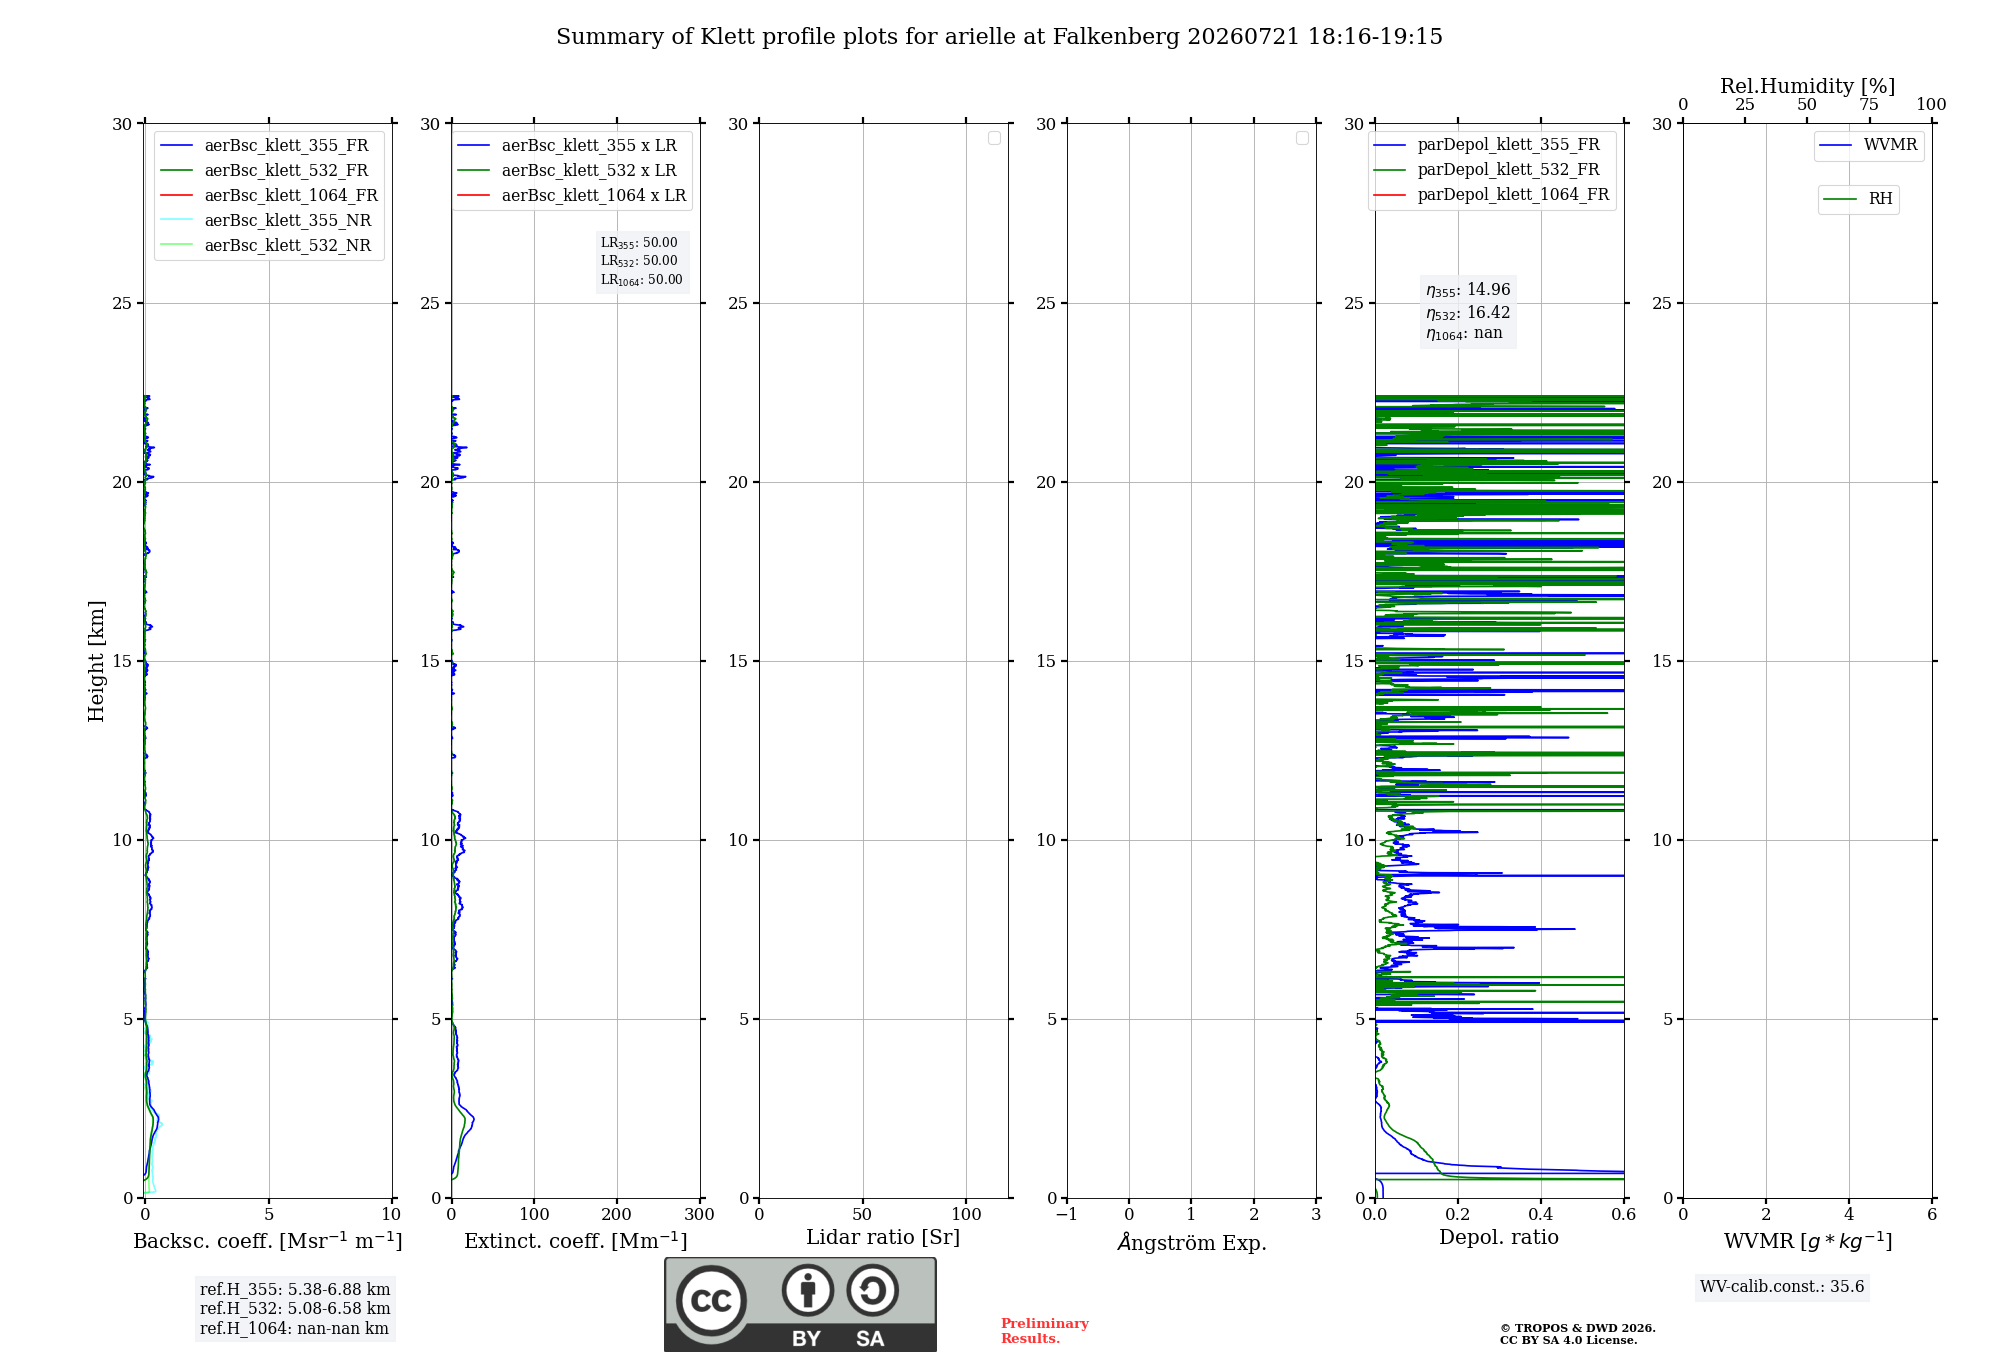Click the Preliminary Results red label
Viewport: 2000px width, 1360px height.
click(1044, 1331)
